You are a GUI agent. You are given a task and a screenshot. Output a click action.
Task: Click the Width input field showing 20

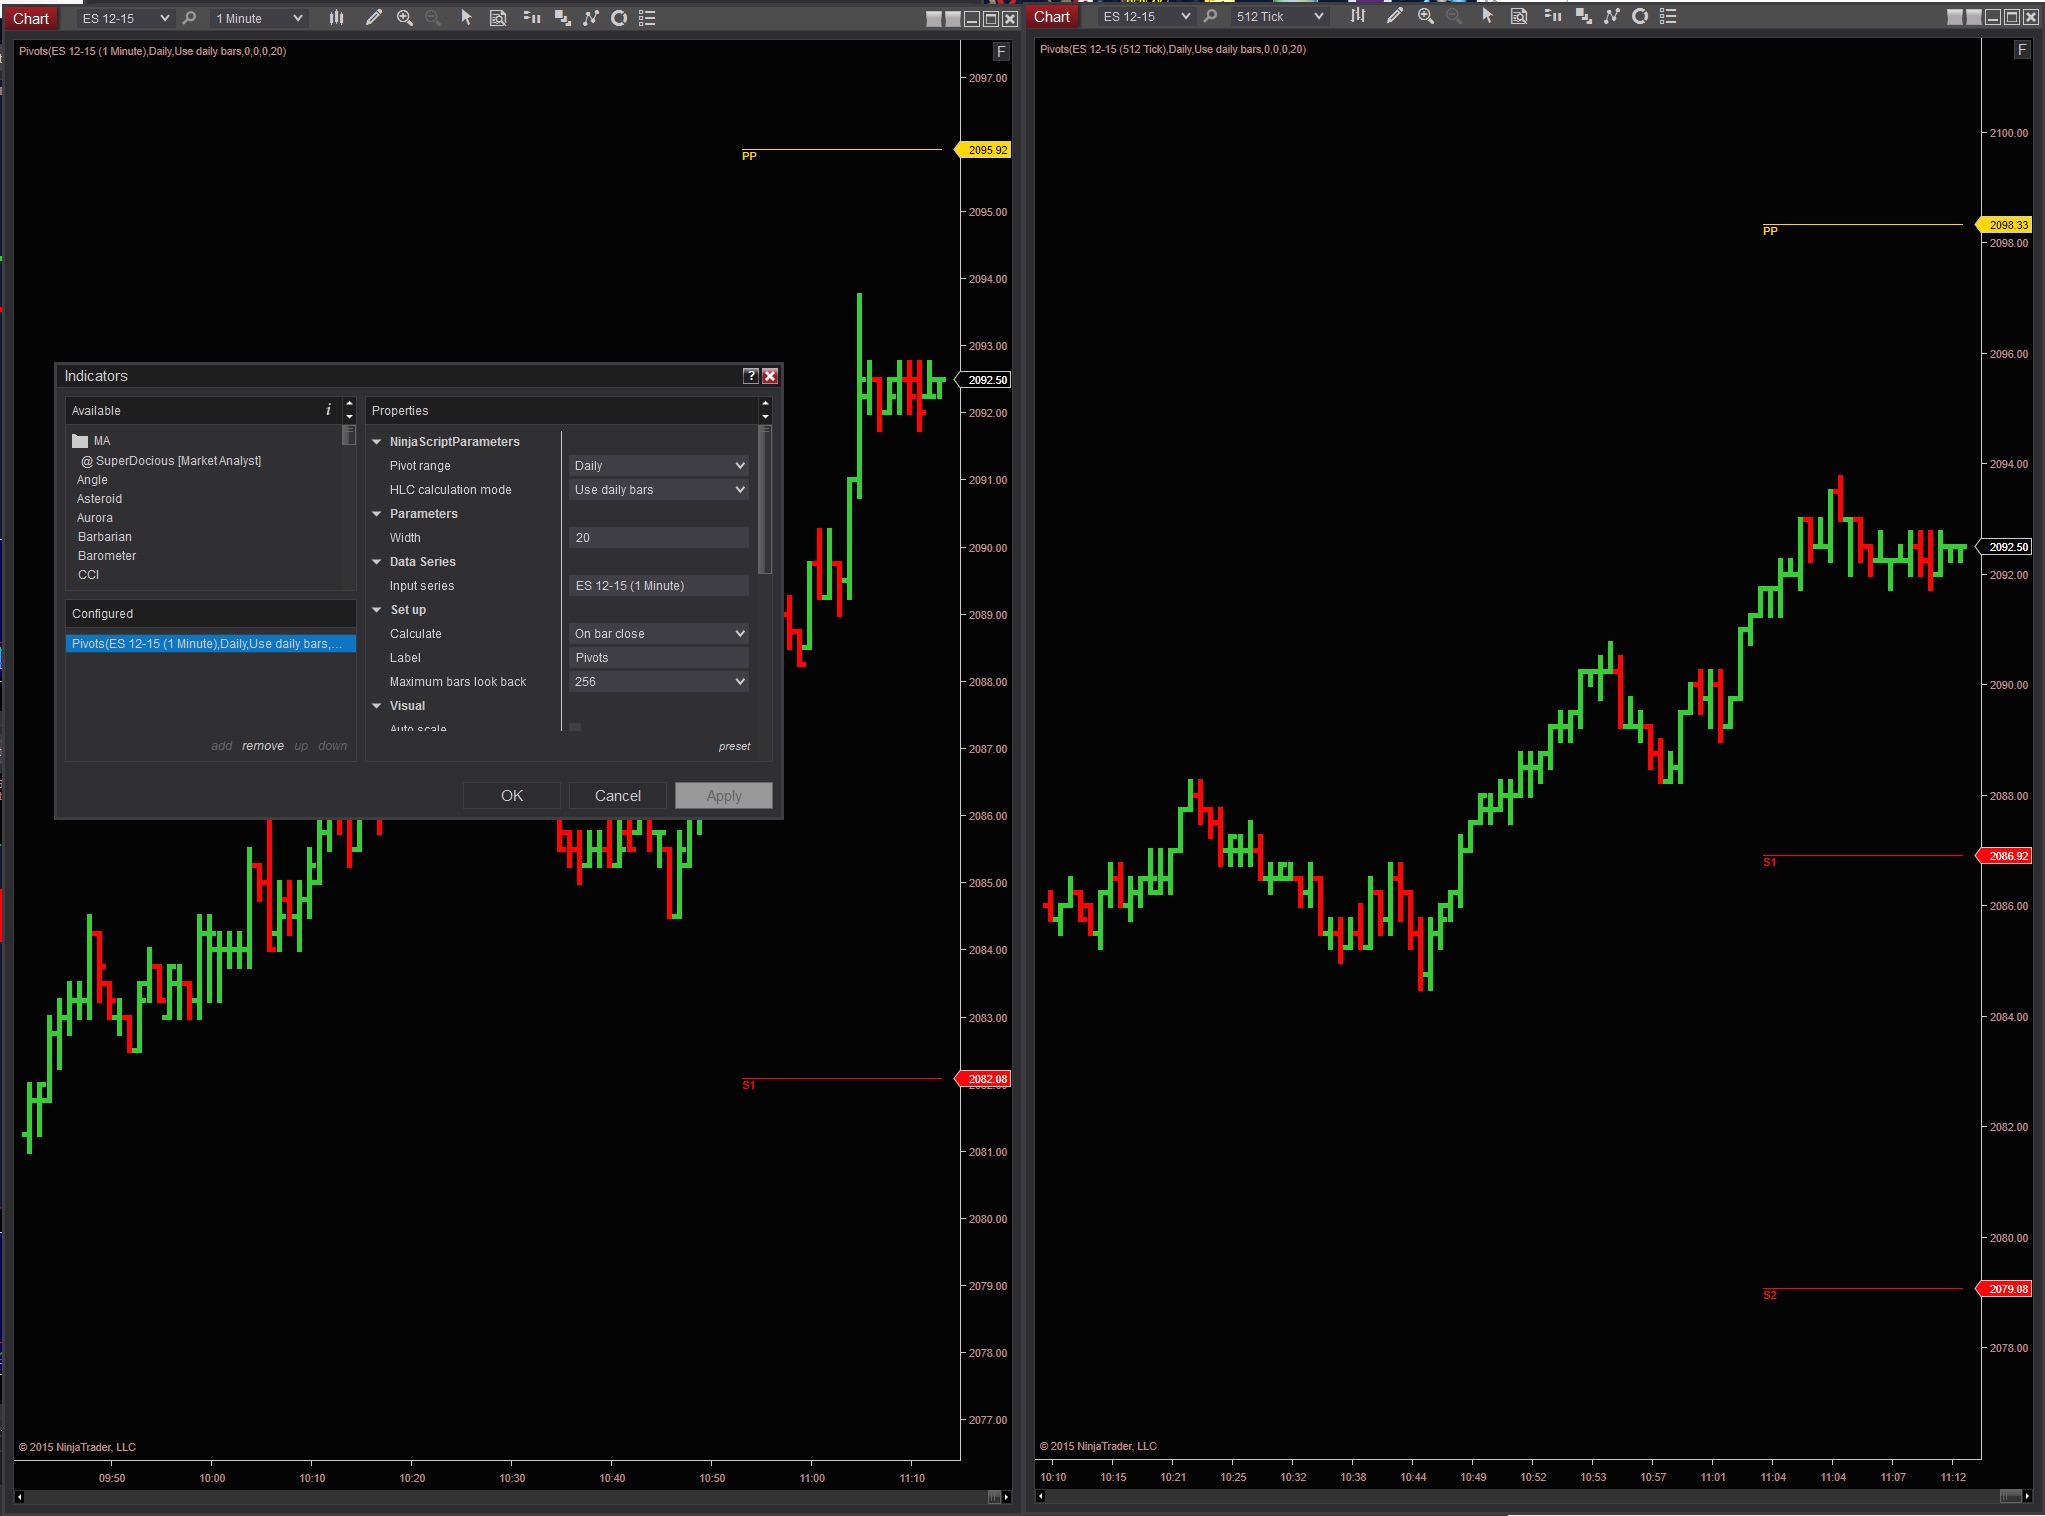tap(659, 538)
